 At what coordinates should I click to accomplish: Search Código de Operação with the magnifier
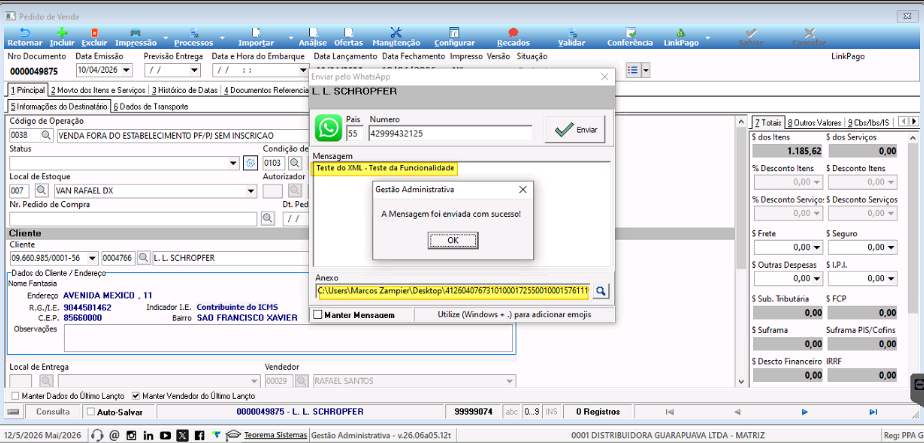tap(47, 135)
